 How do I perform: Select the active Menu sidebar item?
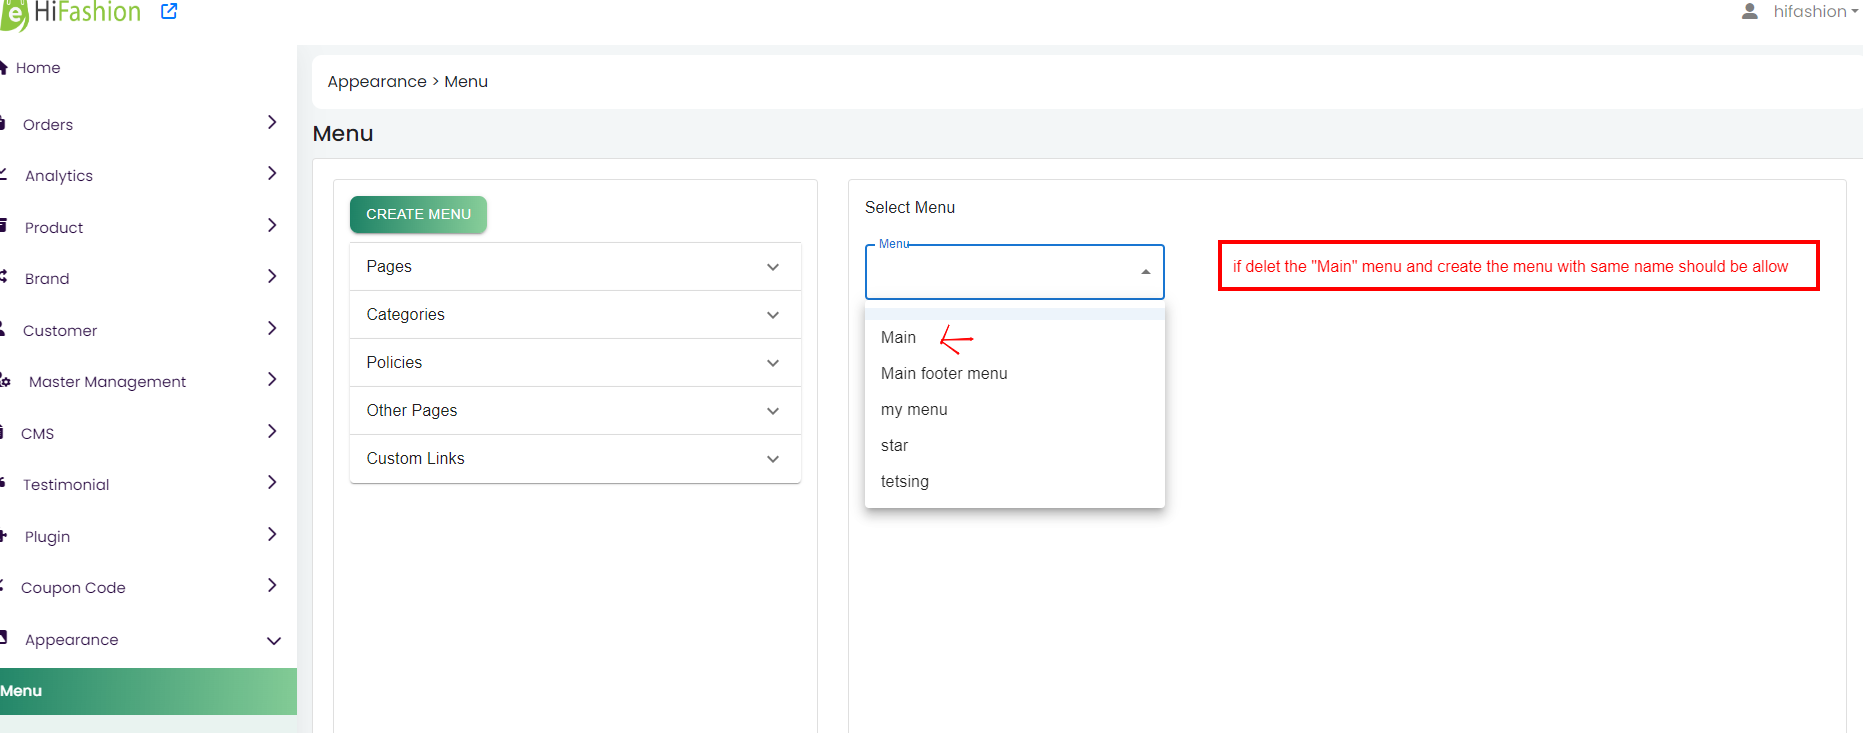(x=148, y=691)
